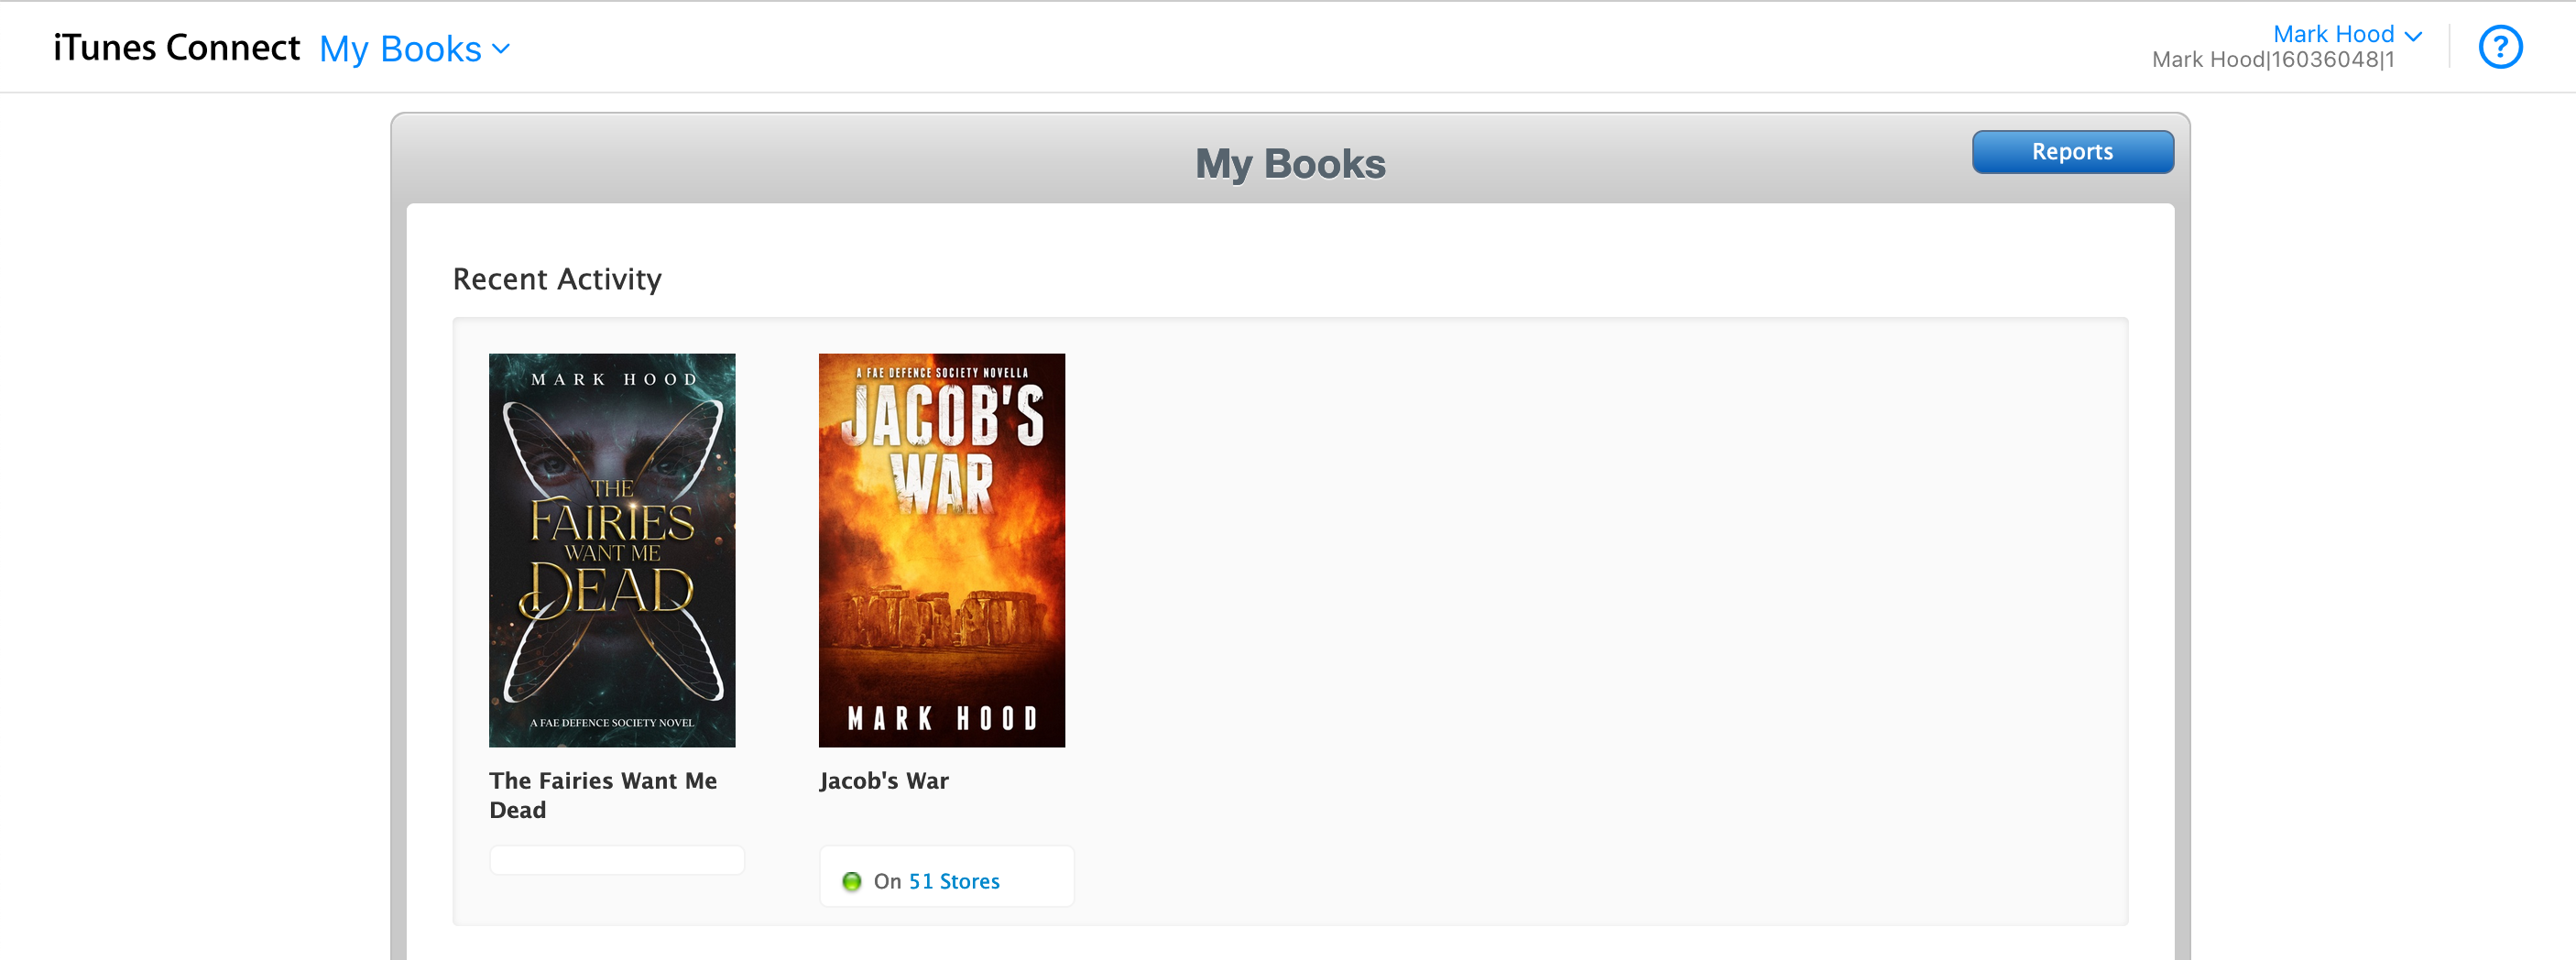Click the 'On' status label for Jacob's War
Image resolution: width=2576 pixels, height=960 pixels.
[x=886, y=881]
